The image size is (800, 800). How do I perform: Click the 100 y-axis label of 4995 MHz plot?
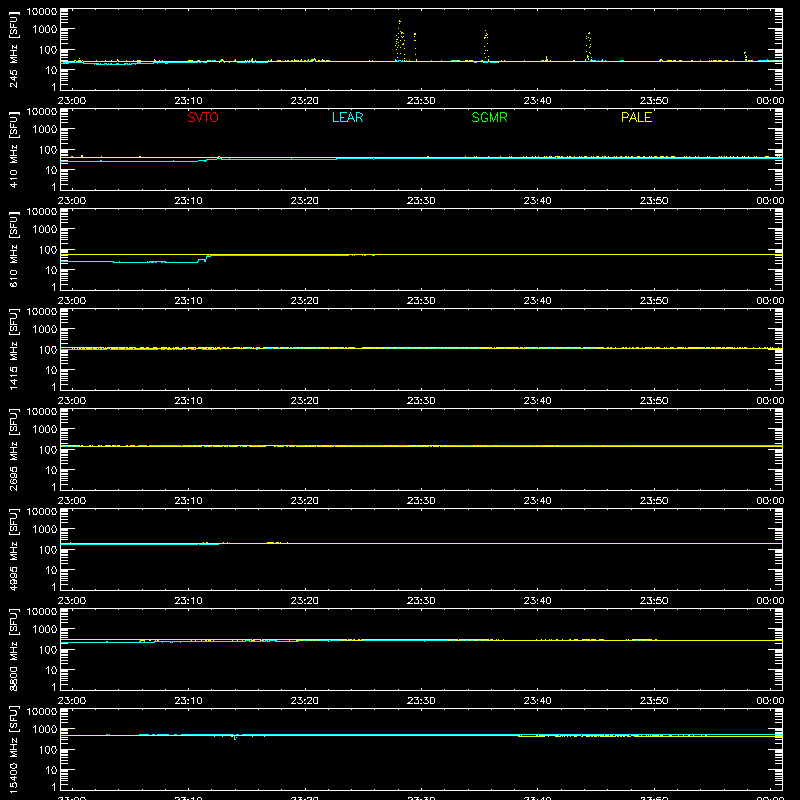point(47,550)
